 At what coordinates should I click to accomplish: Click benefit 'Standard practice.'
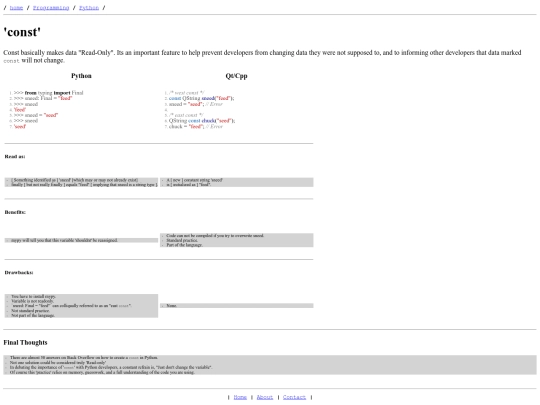182,240
